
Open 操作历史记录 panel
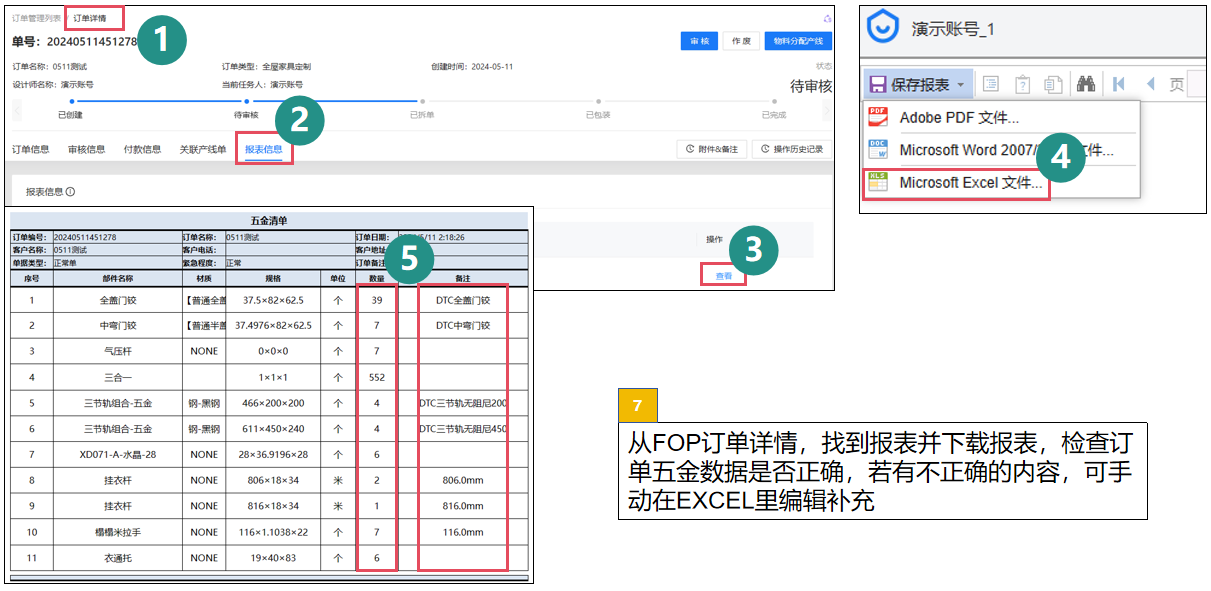[x=791, y=149]
